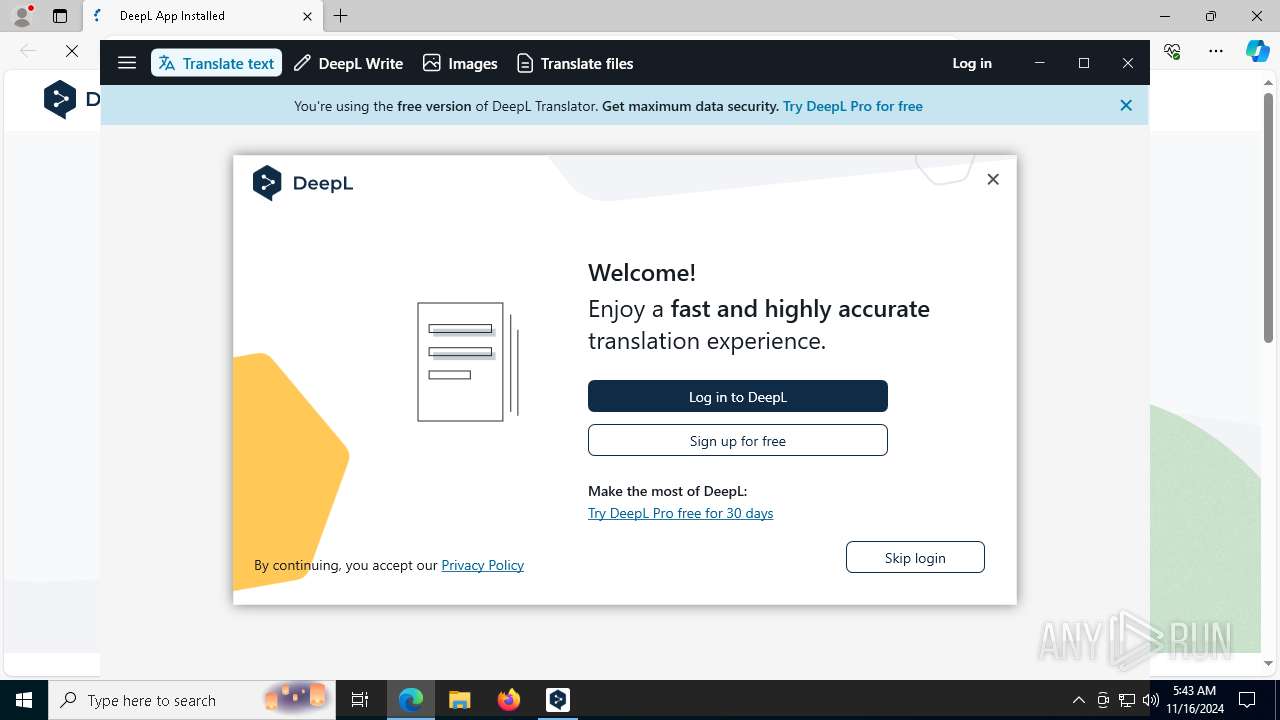The width and height of the screenshot is (1280, 720).
Task: Select the Images tab
Action: click(460, 63)
